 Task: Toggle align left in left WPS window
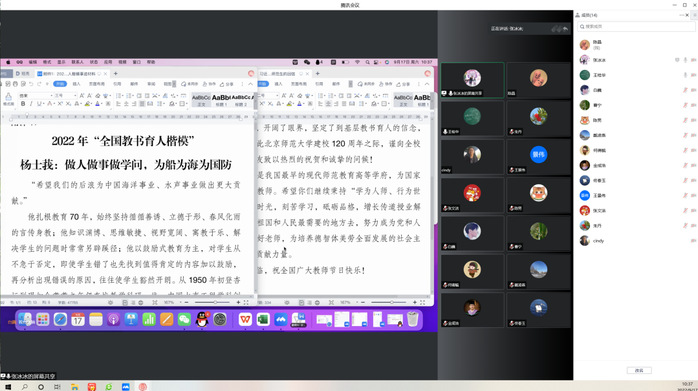[x=118, y=103]
